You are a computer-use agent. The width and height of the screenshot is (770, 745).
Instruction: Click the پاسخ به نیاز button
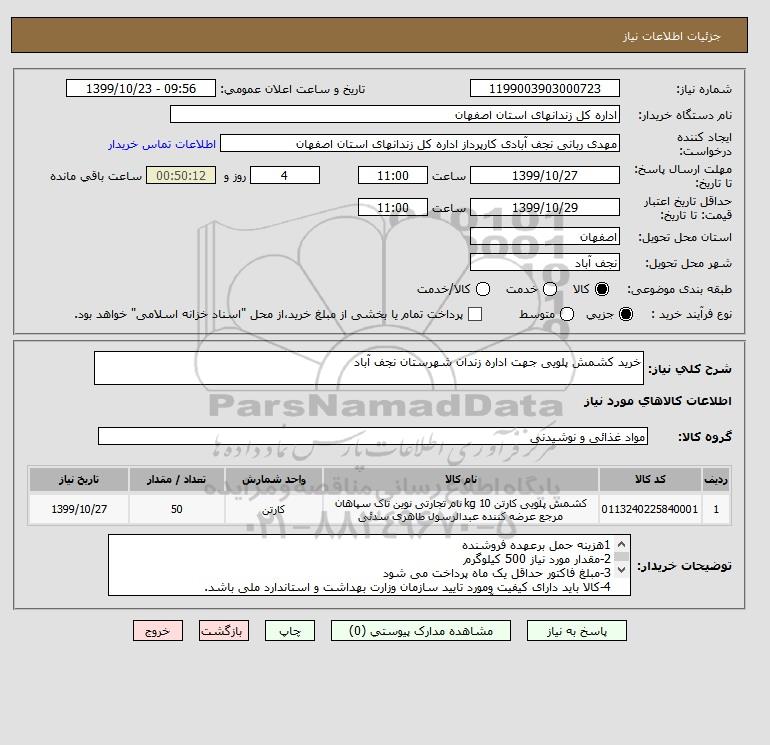click(x=577, y=631)
